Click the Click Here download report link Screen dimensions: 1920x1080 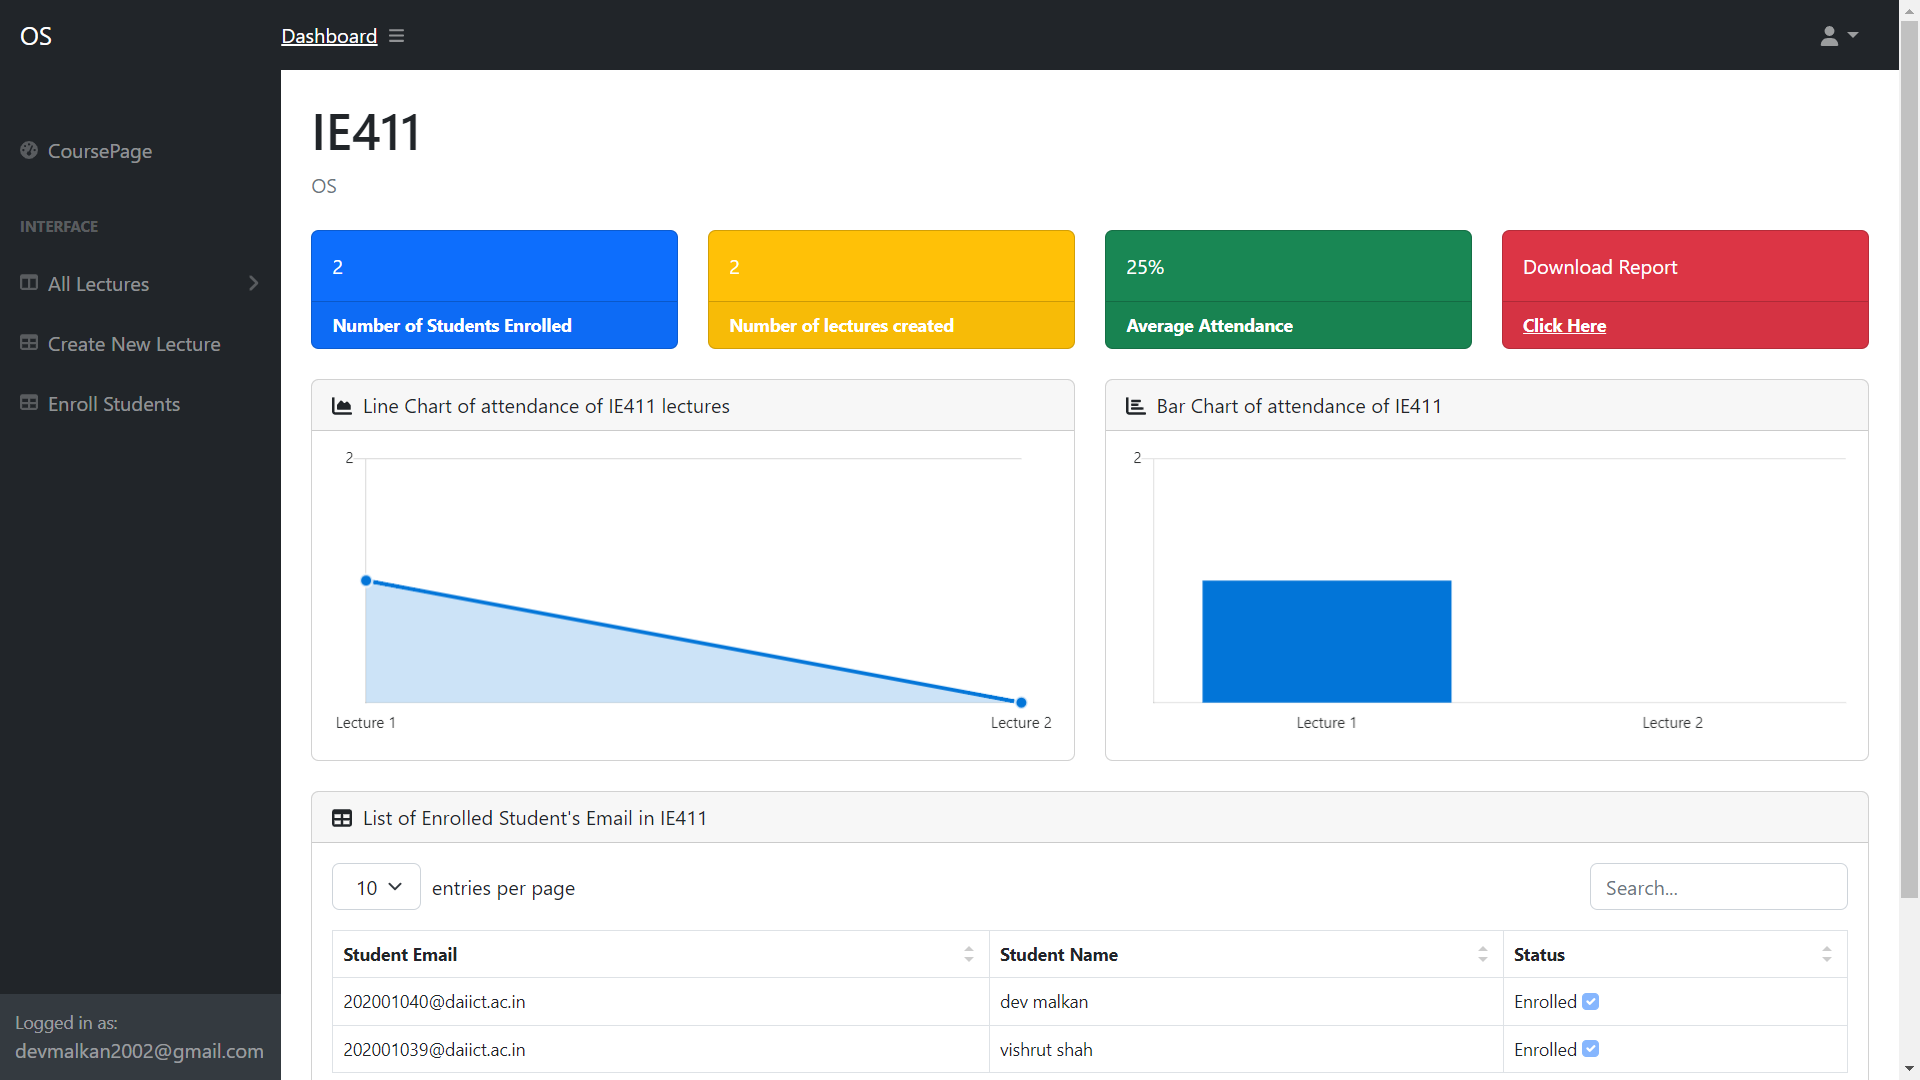coord(1564,325)
